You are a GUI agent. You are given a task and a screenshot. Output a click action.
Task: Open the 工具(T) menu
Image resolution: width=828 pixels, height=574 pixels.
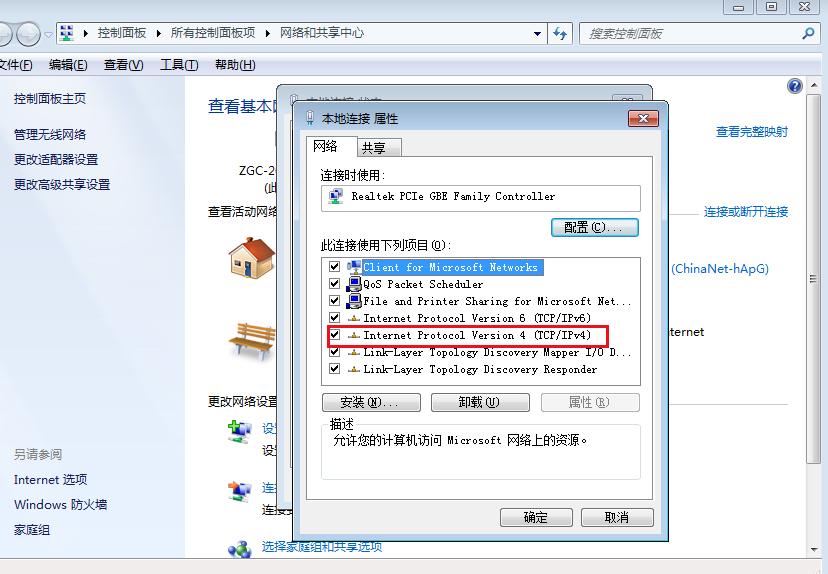[179, 65]
